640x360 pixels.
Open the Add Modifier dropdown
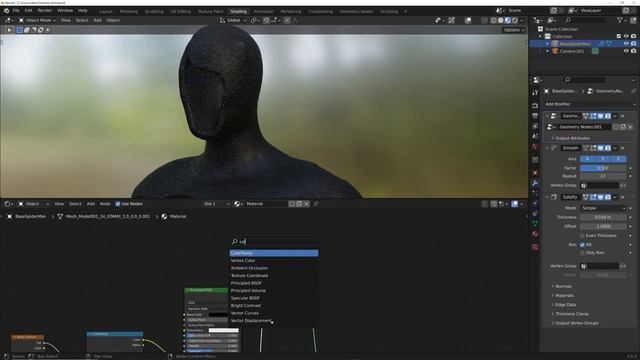pyautogui.click(x=590, y=104)
